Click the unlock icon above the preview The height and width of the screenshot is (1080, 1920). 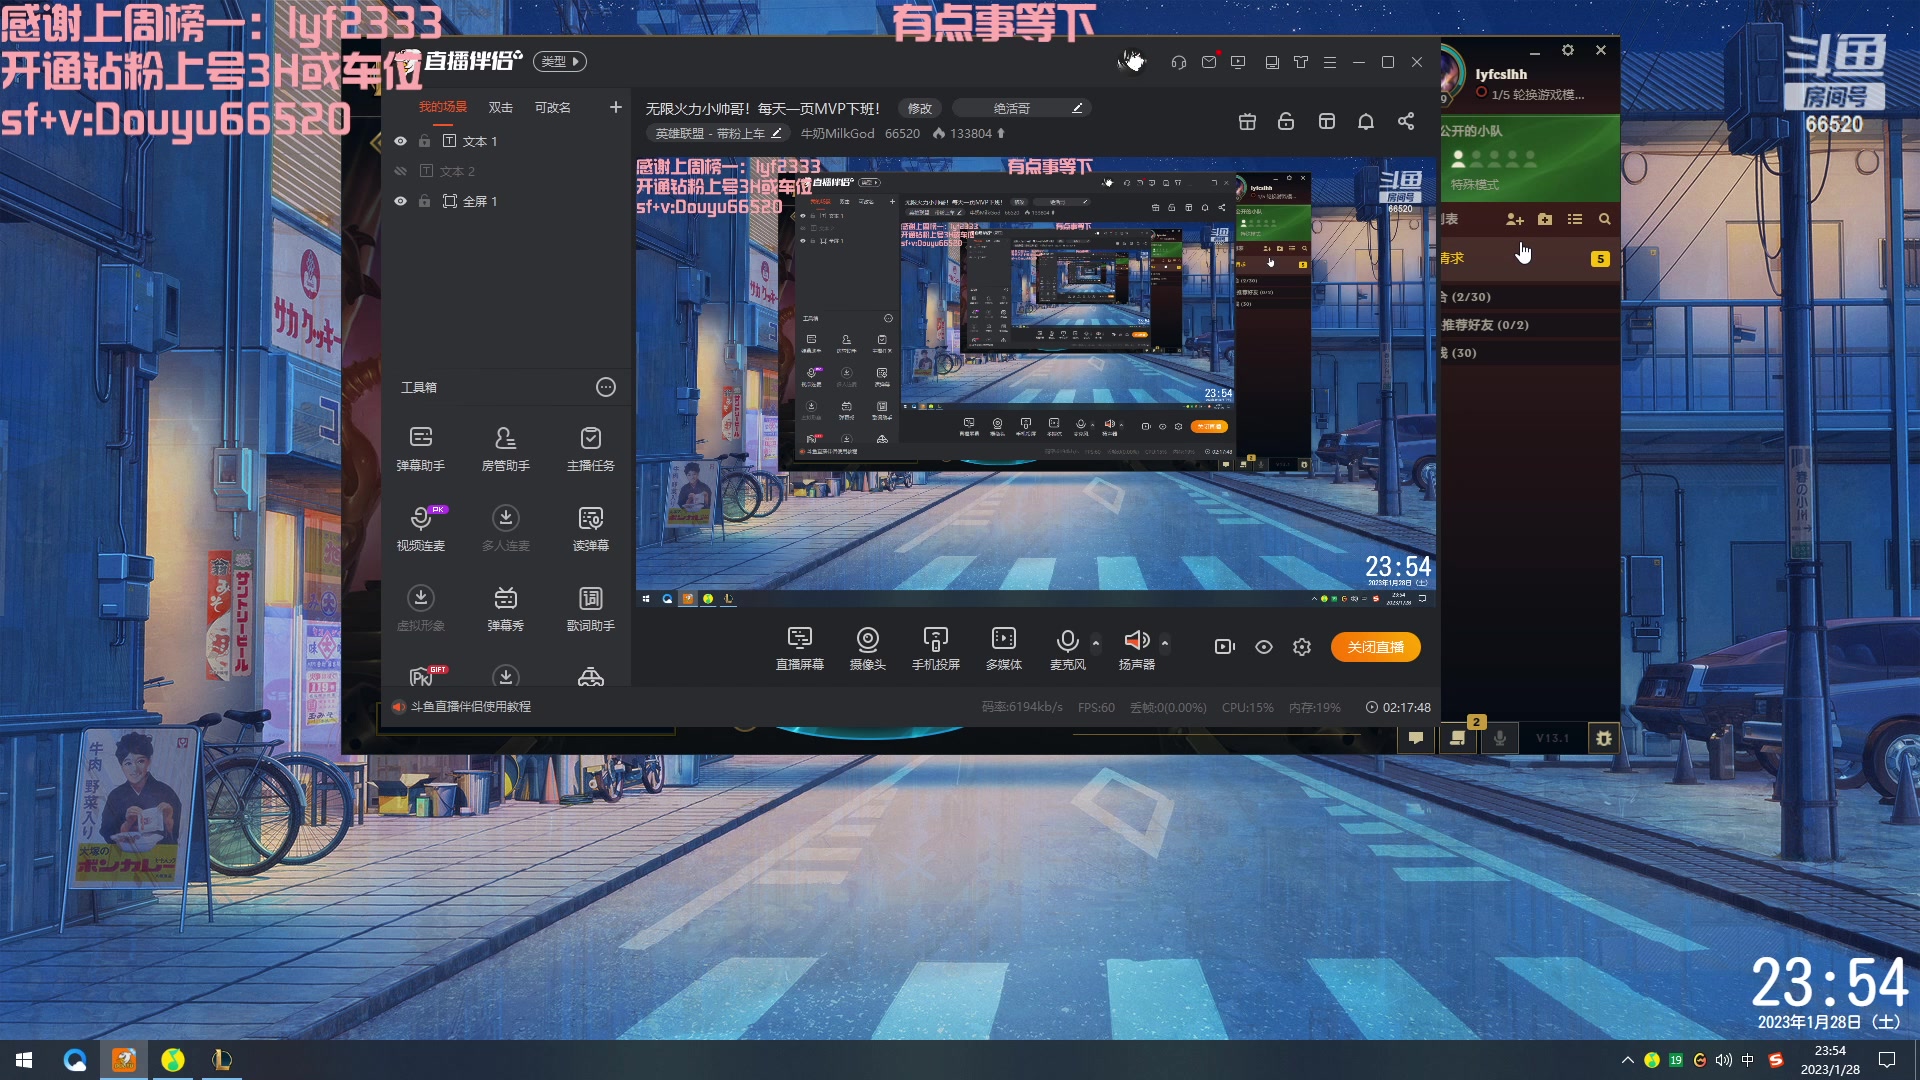(x=1286, y=121)
